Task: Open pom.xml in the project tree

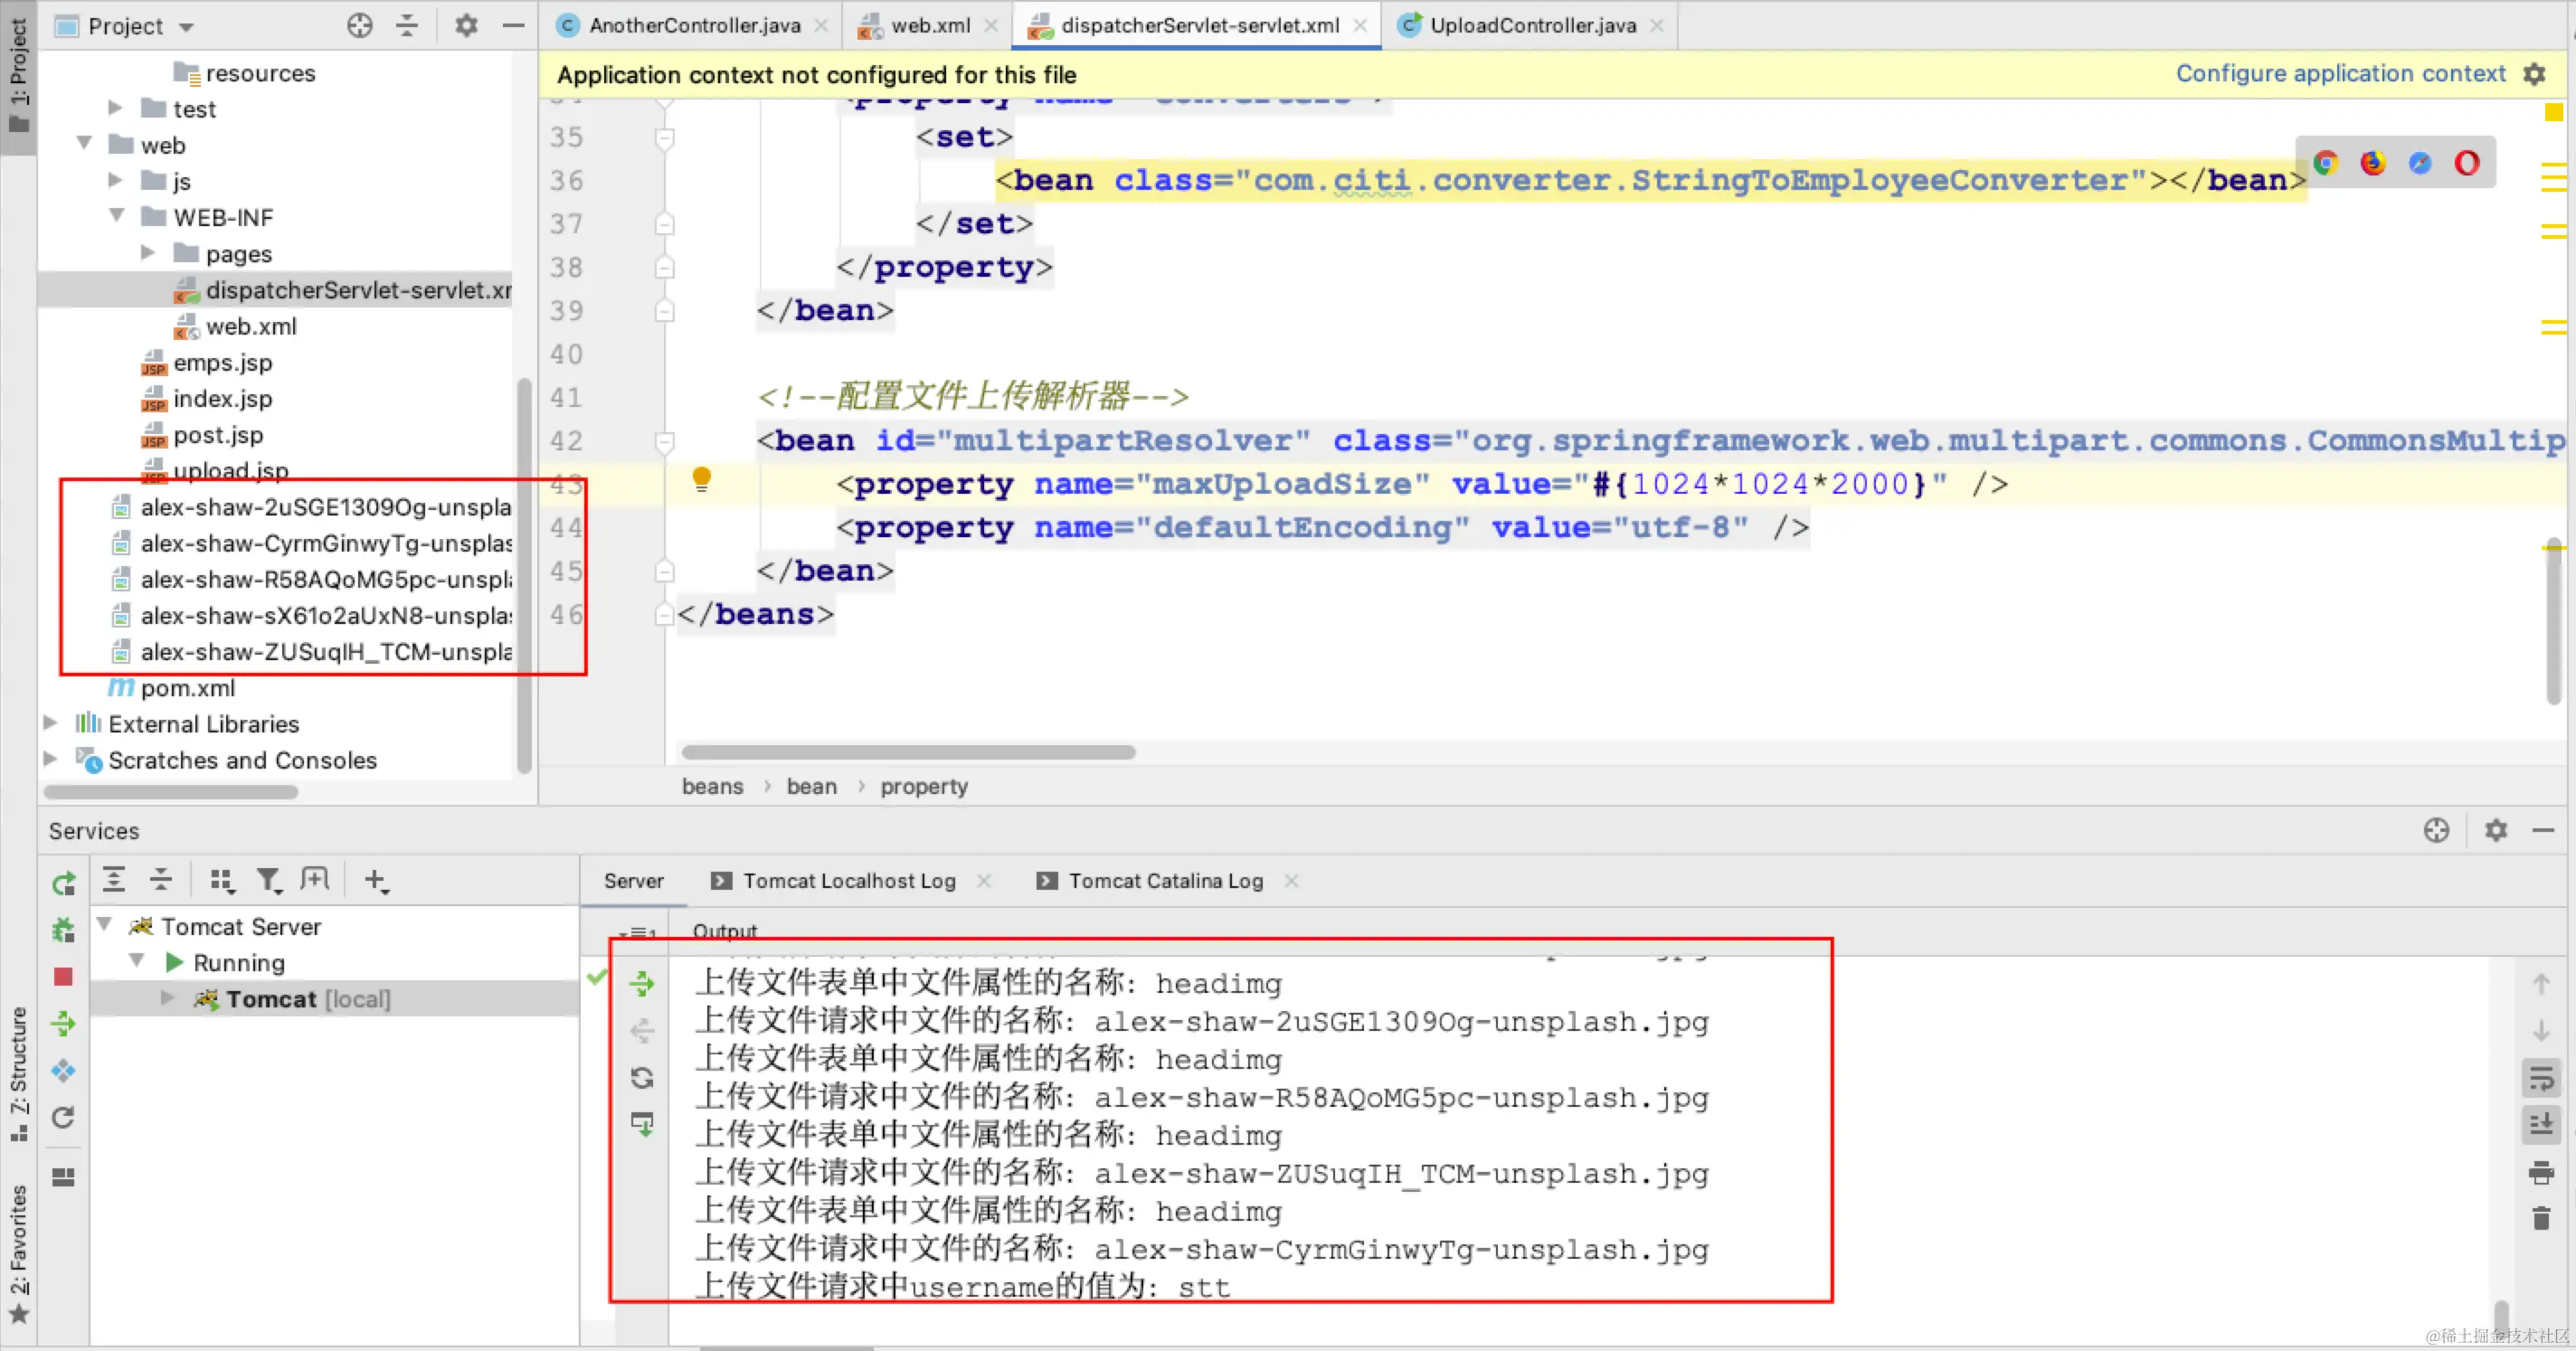Action: point(187,688)
